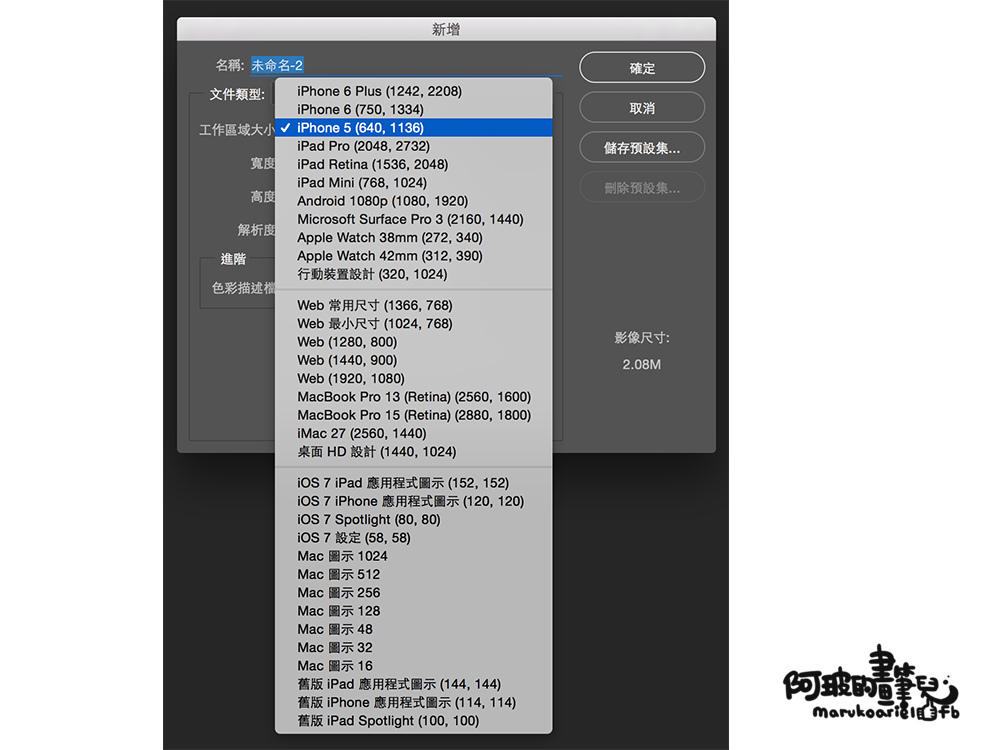
Task: Open 儲存預設集... to save preset
Action: point(642,148)
